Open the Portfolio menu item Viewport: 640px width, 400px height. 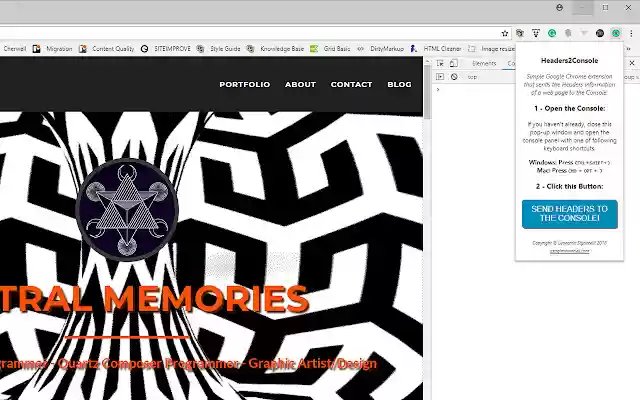(244, 84)
